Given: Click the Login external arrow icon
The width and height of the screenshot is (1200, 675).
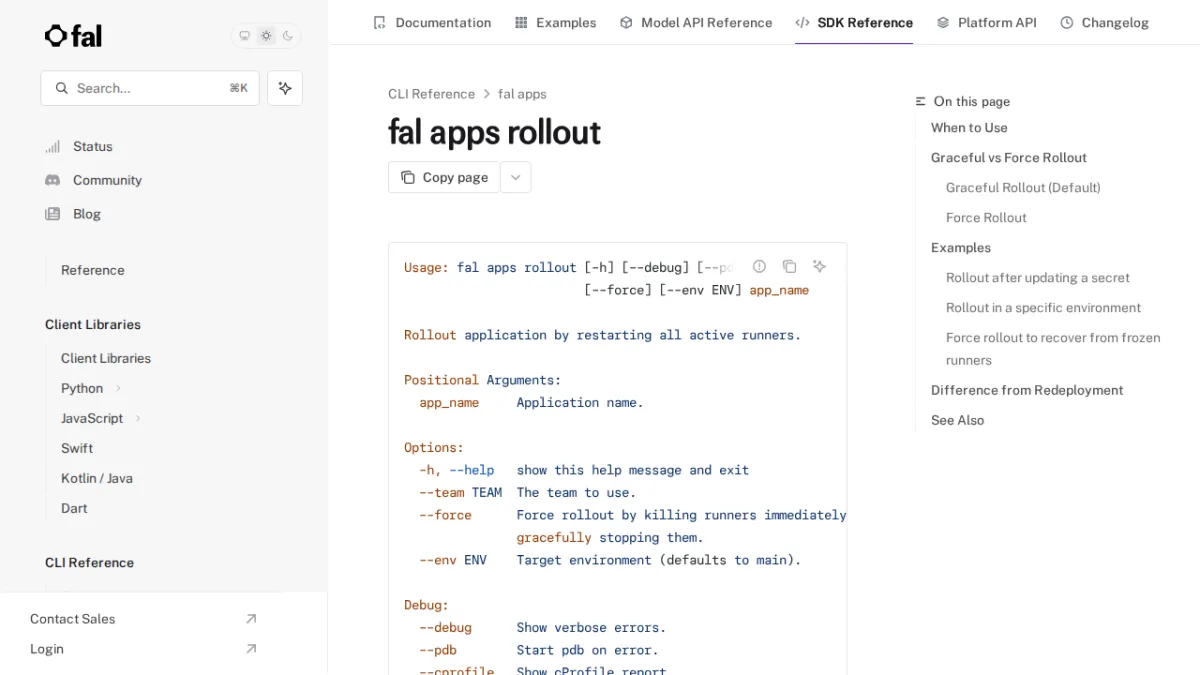Looking at the screenshot, I should point(251,649).
